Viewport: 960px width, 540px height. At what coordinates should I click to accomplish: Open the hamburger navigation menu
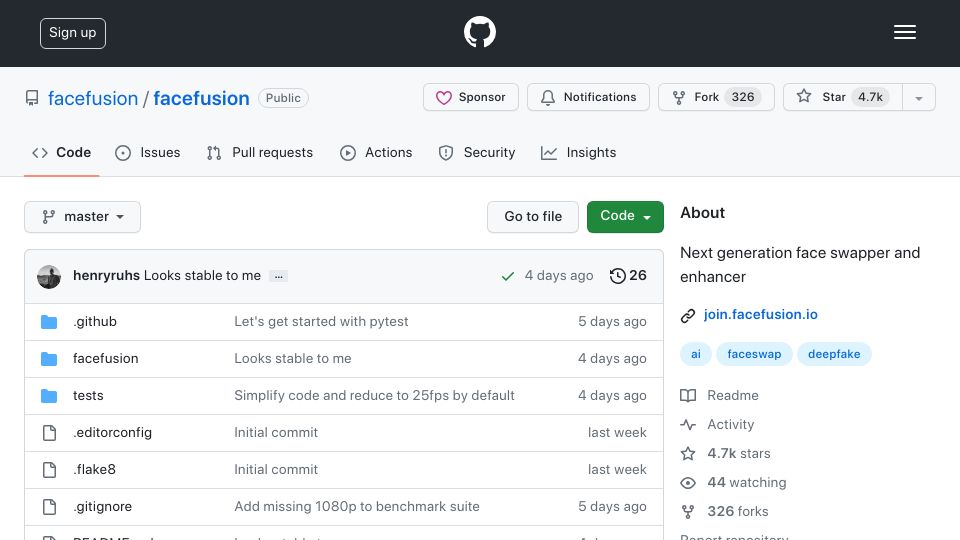904,32
